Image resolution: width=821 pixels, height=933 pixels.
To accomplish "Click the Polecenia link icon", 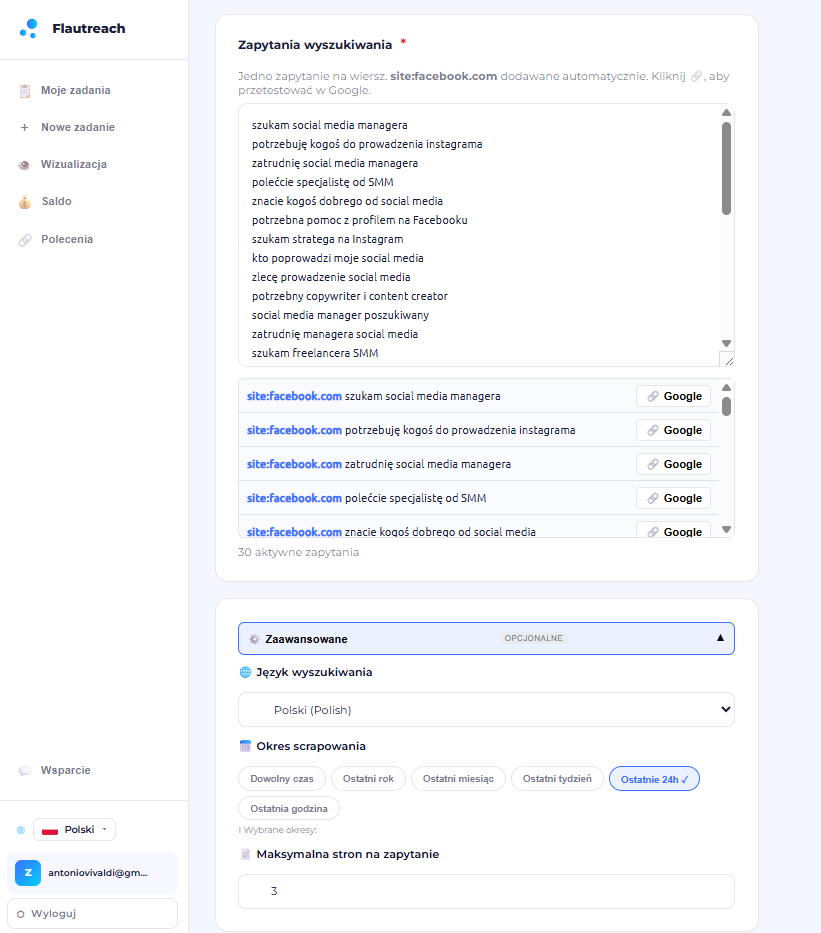I will pyautogui.click(x=24, y=240).
